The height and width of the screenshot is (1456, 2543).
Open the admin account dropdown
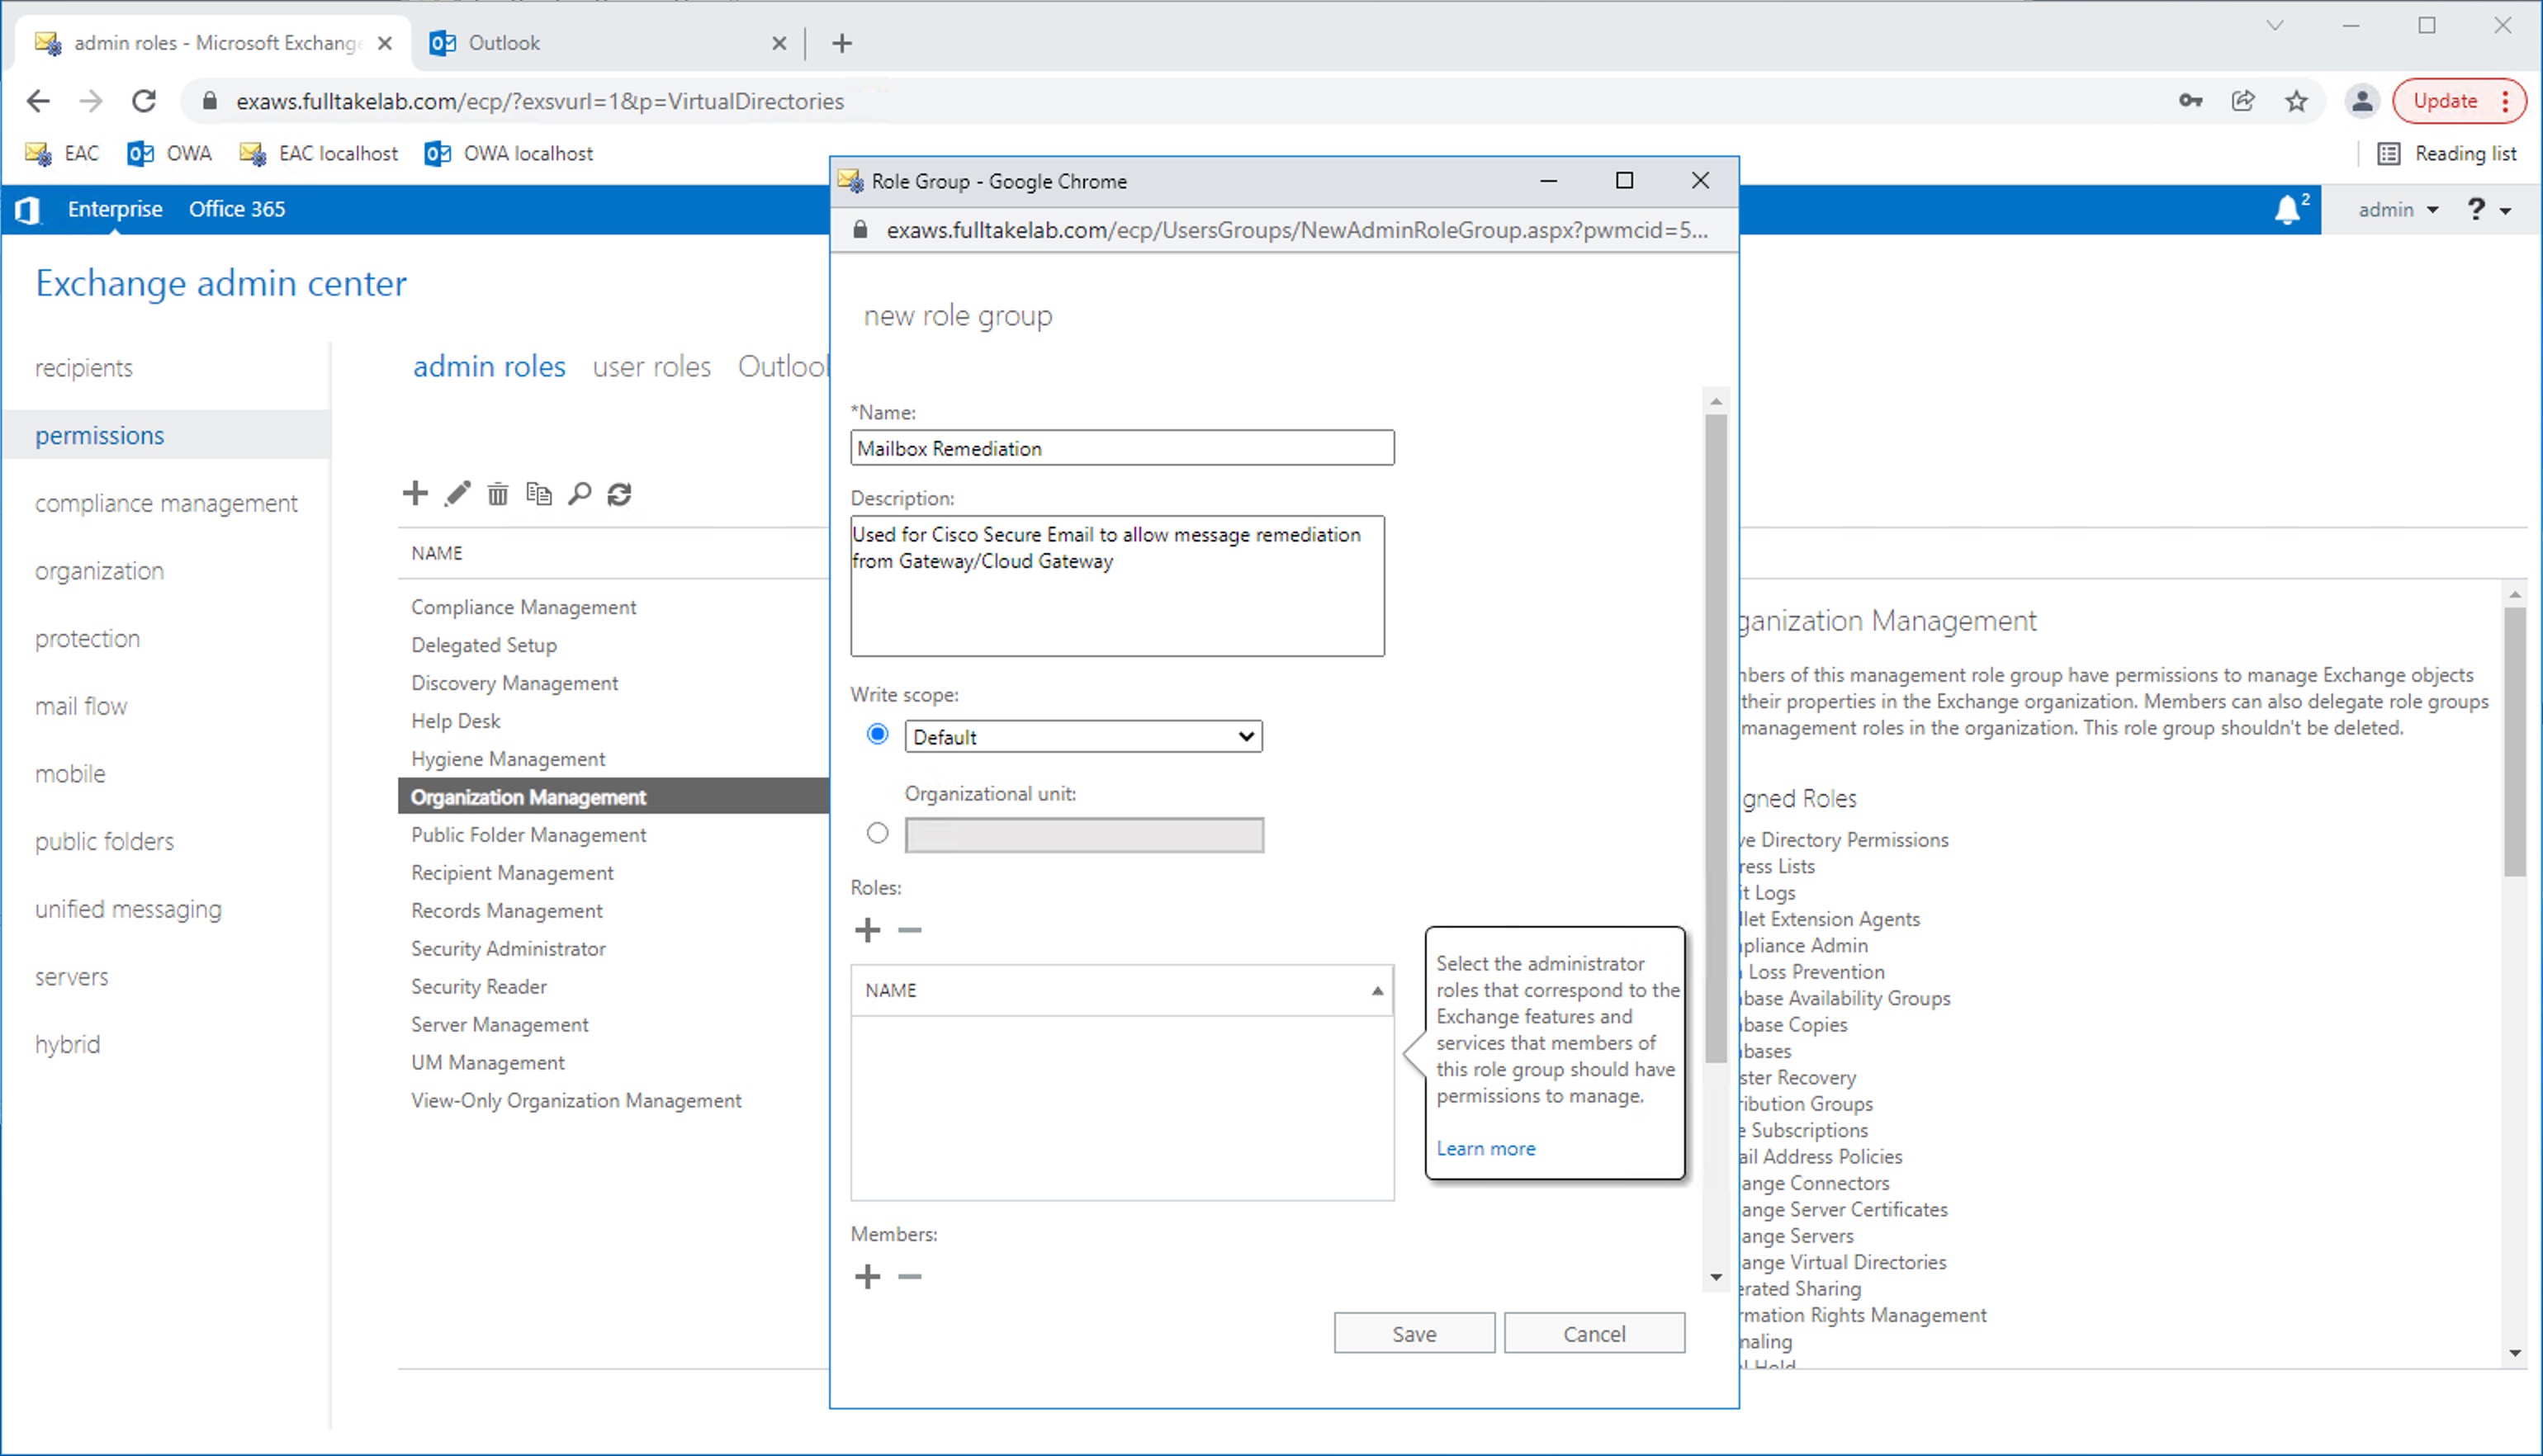pos(2396,209)
